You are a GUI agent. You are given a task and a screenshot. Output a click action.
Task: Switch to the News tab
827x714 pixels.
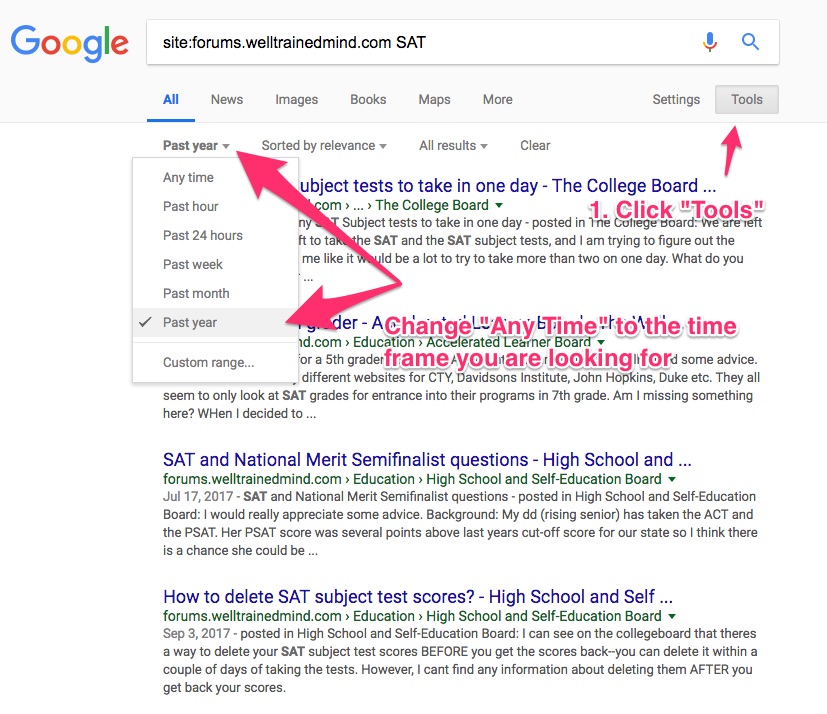(x=227, y=100)
